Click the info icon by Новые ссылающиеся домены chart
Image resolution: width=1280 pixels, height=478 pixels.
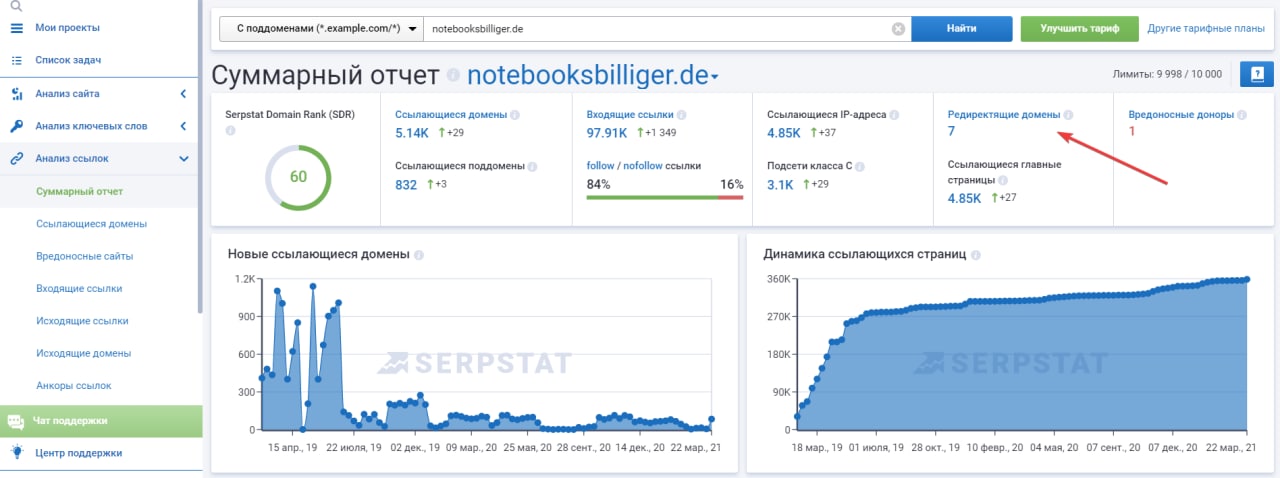(419, 255)
